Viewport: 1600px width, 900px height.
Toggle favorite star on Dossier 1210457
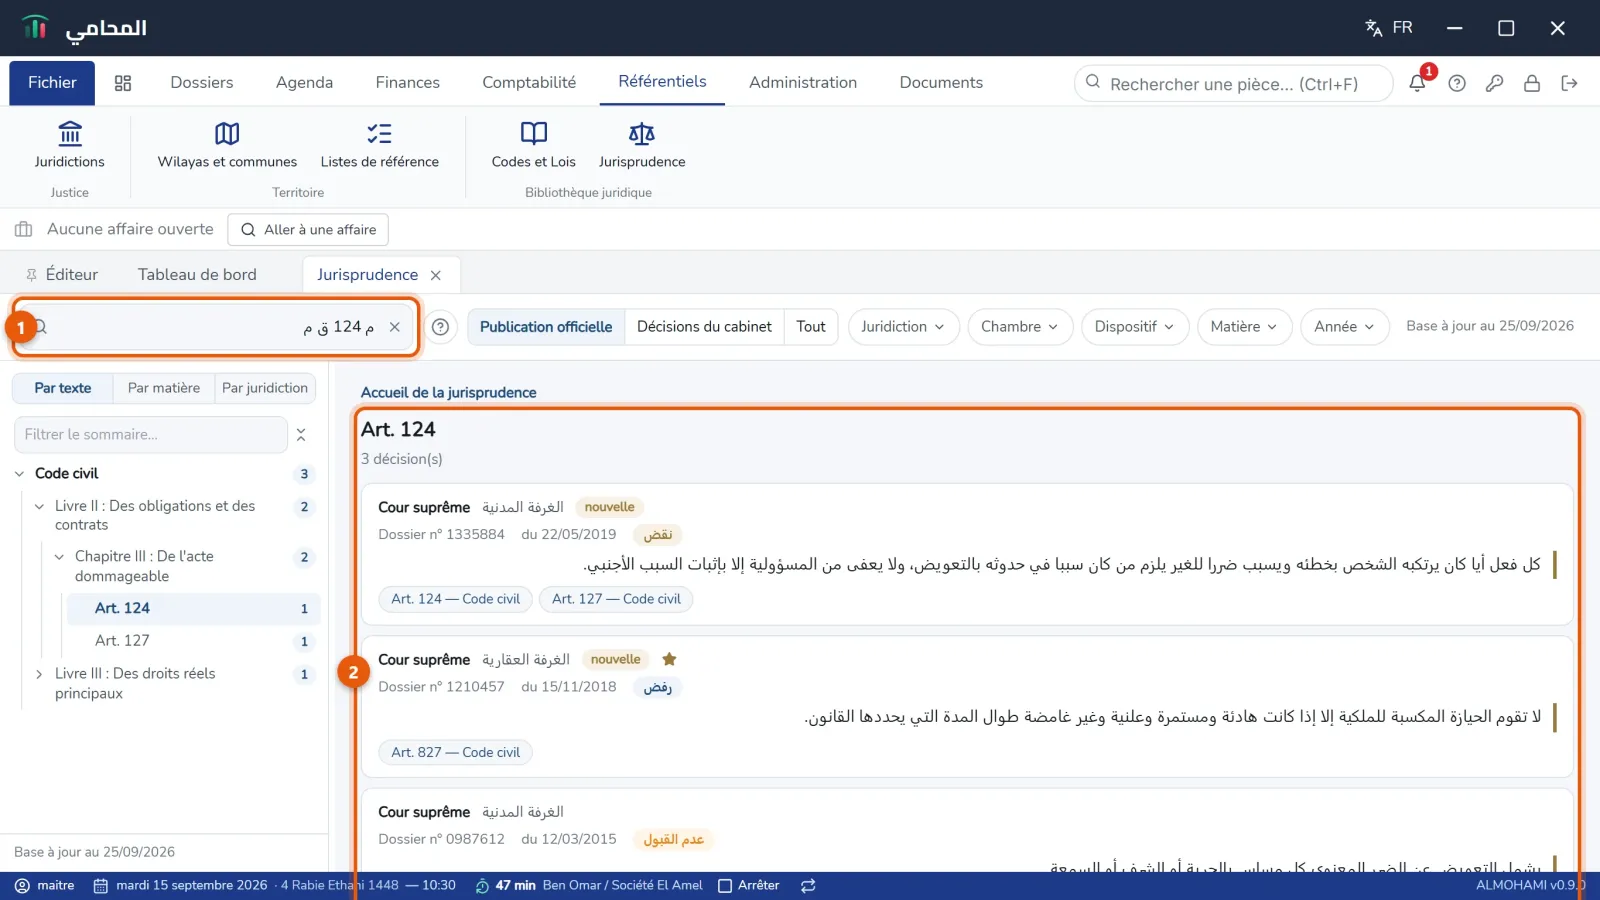(x=670, y=659)
